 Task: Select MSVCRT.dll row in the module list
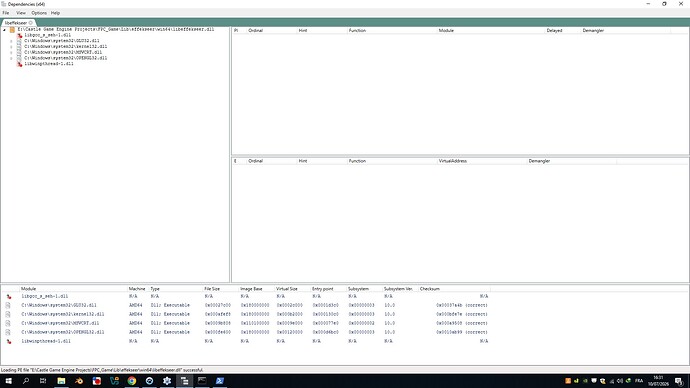click(246, 323)
